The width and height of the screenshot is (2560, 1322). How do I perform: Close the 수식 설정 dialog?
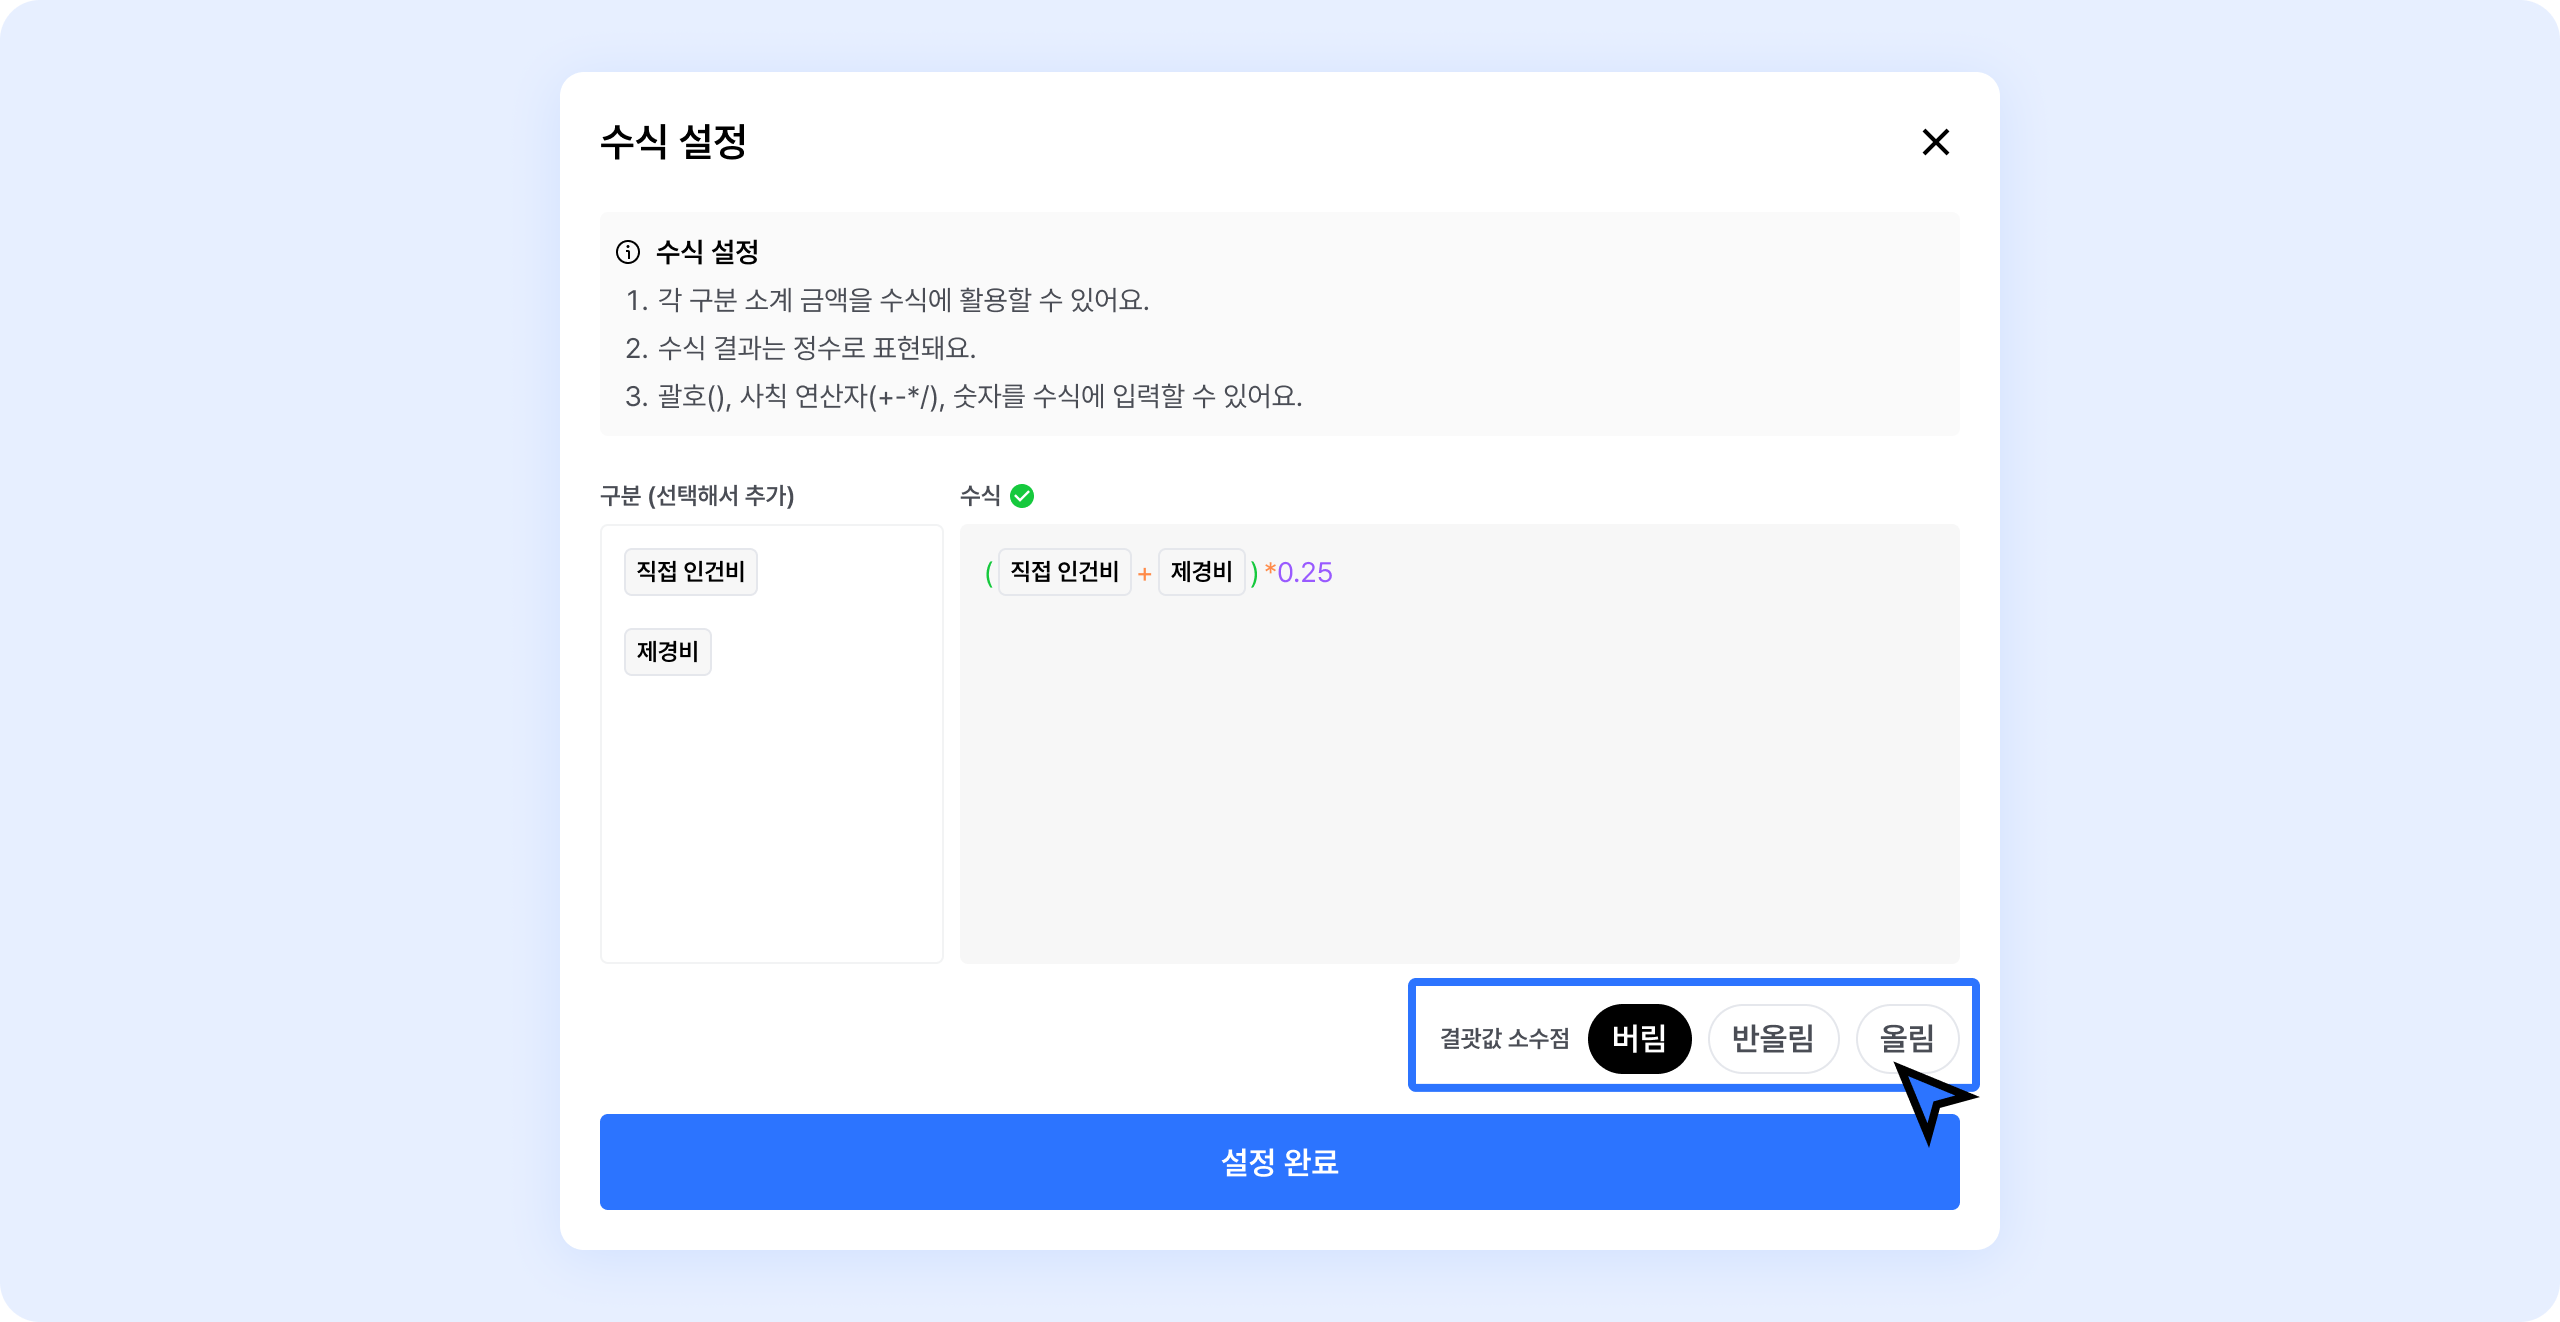pos(1935,142)
